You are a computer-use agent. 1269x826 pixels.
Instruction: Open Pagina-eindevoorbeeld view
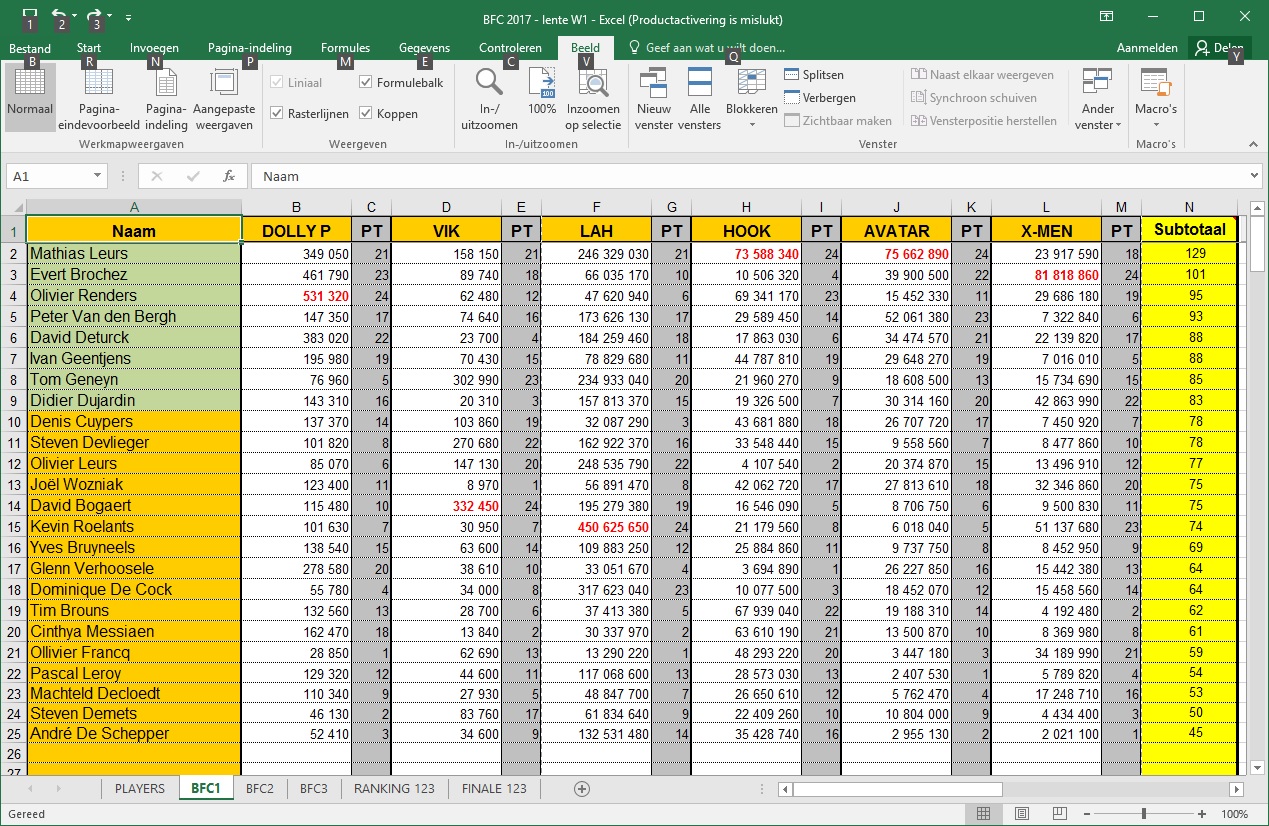click(98, 97)
